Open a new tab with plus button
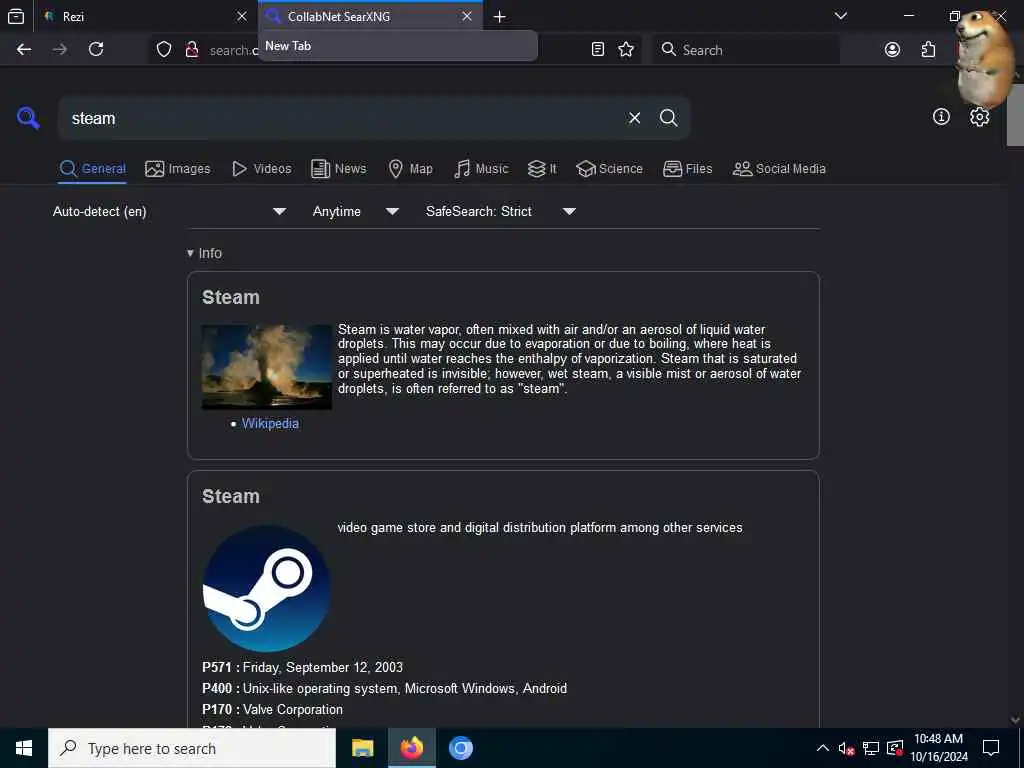Screen dimensions: 1024x768 500,16
